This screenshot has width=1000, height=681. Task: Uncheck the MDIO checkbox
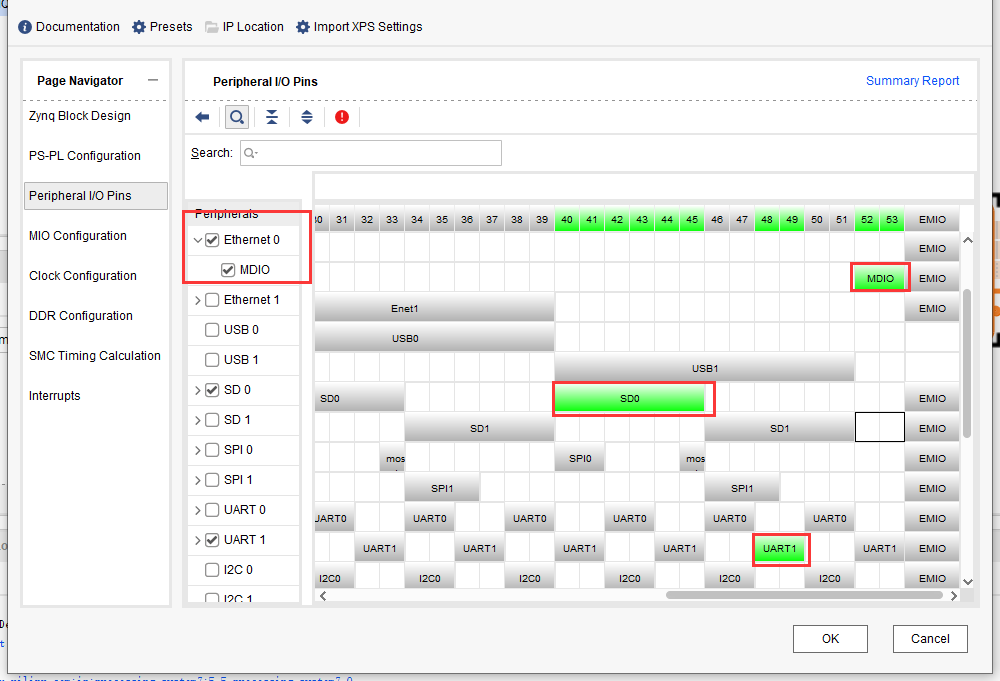[228, 270]
